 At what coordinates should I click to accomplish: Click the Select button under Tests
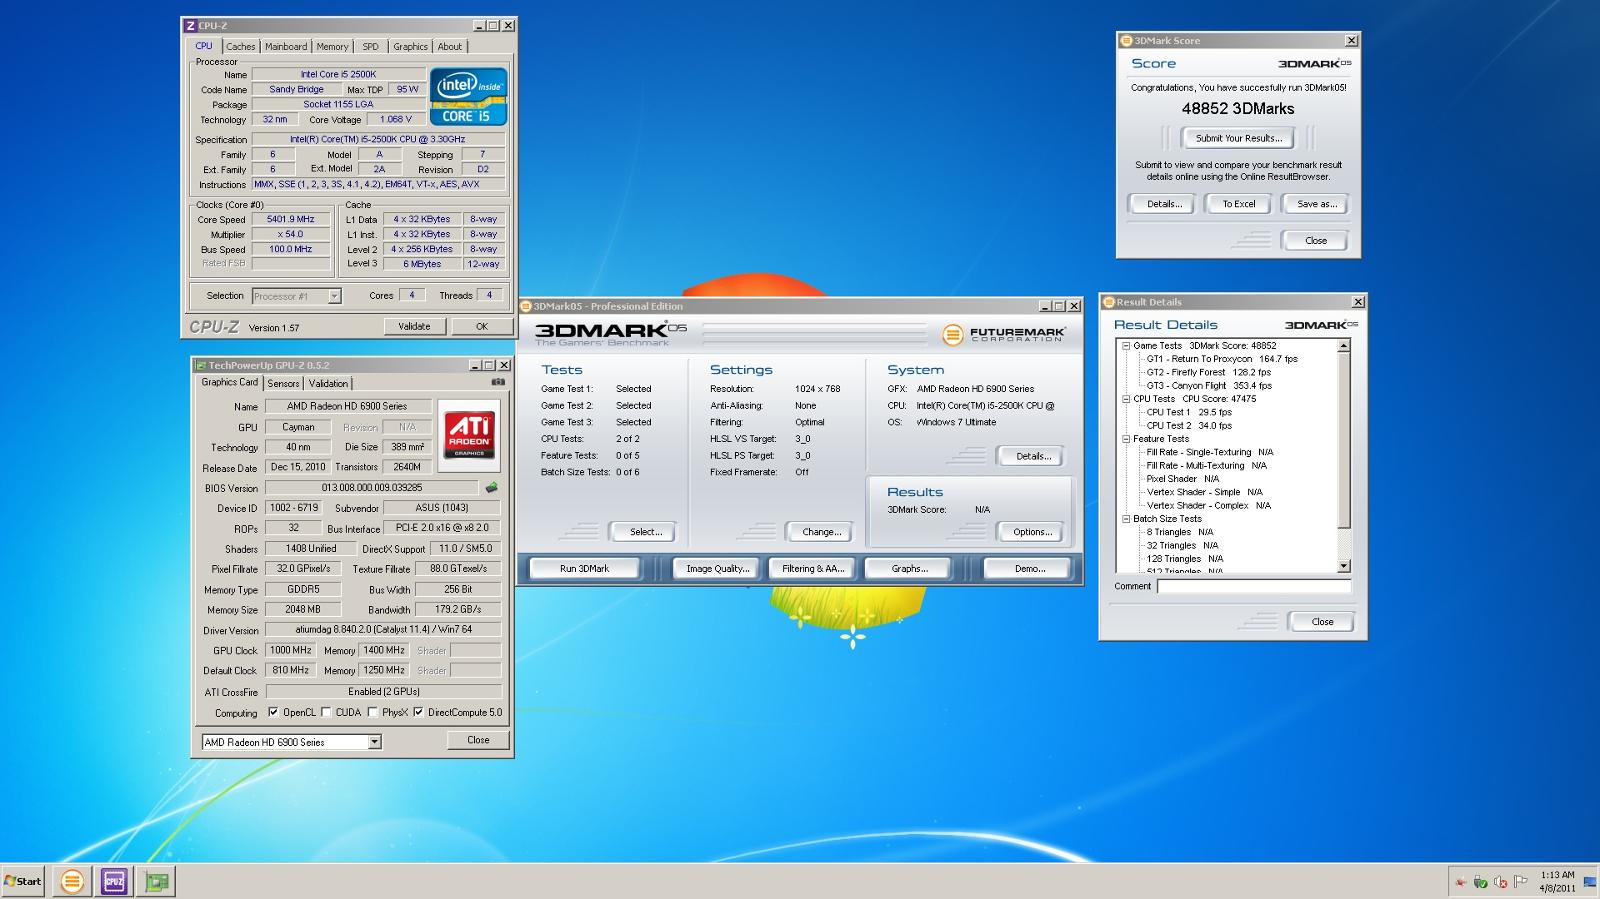[646, 532]
